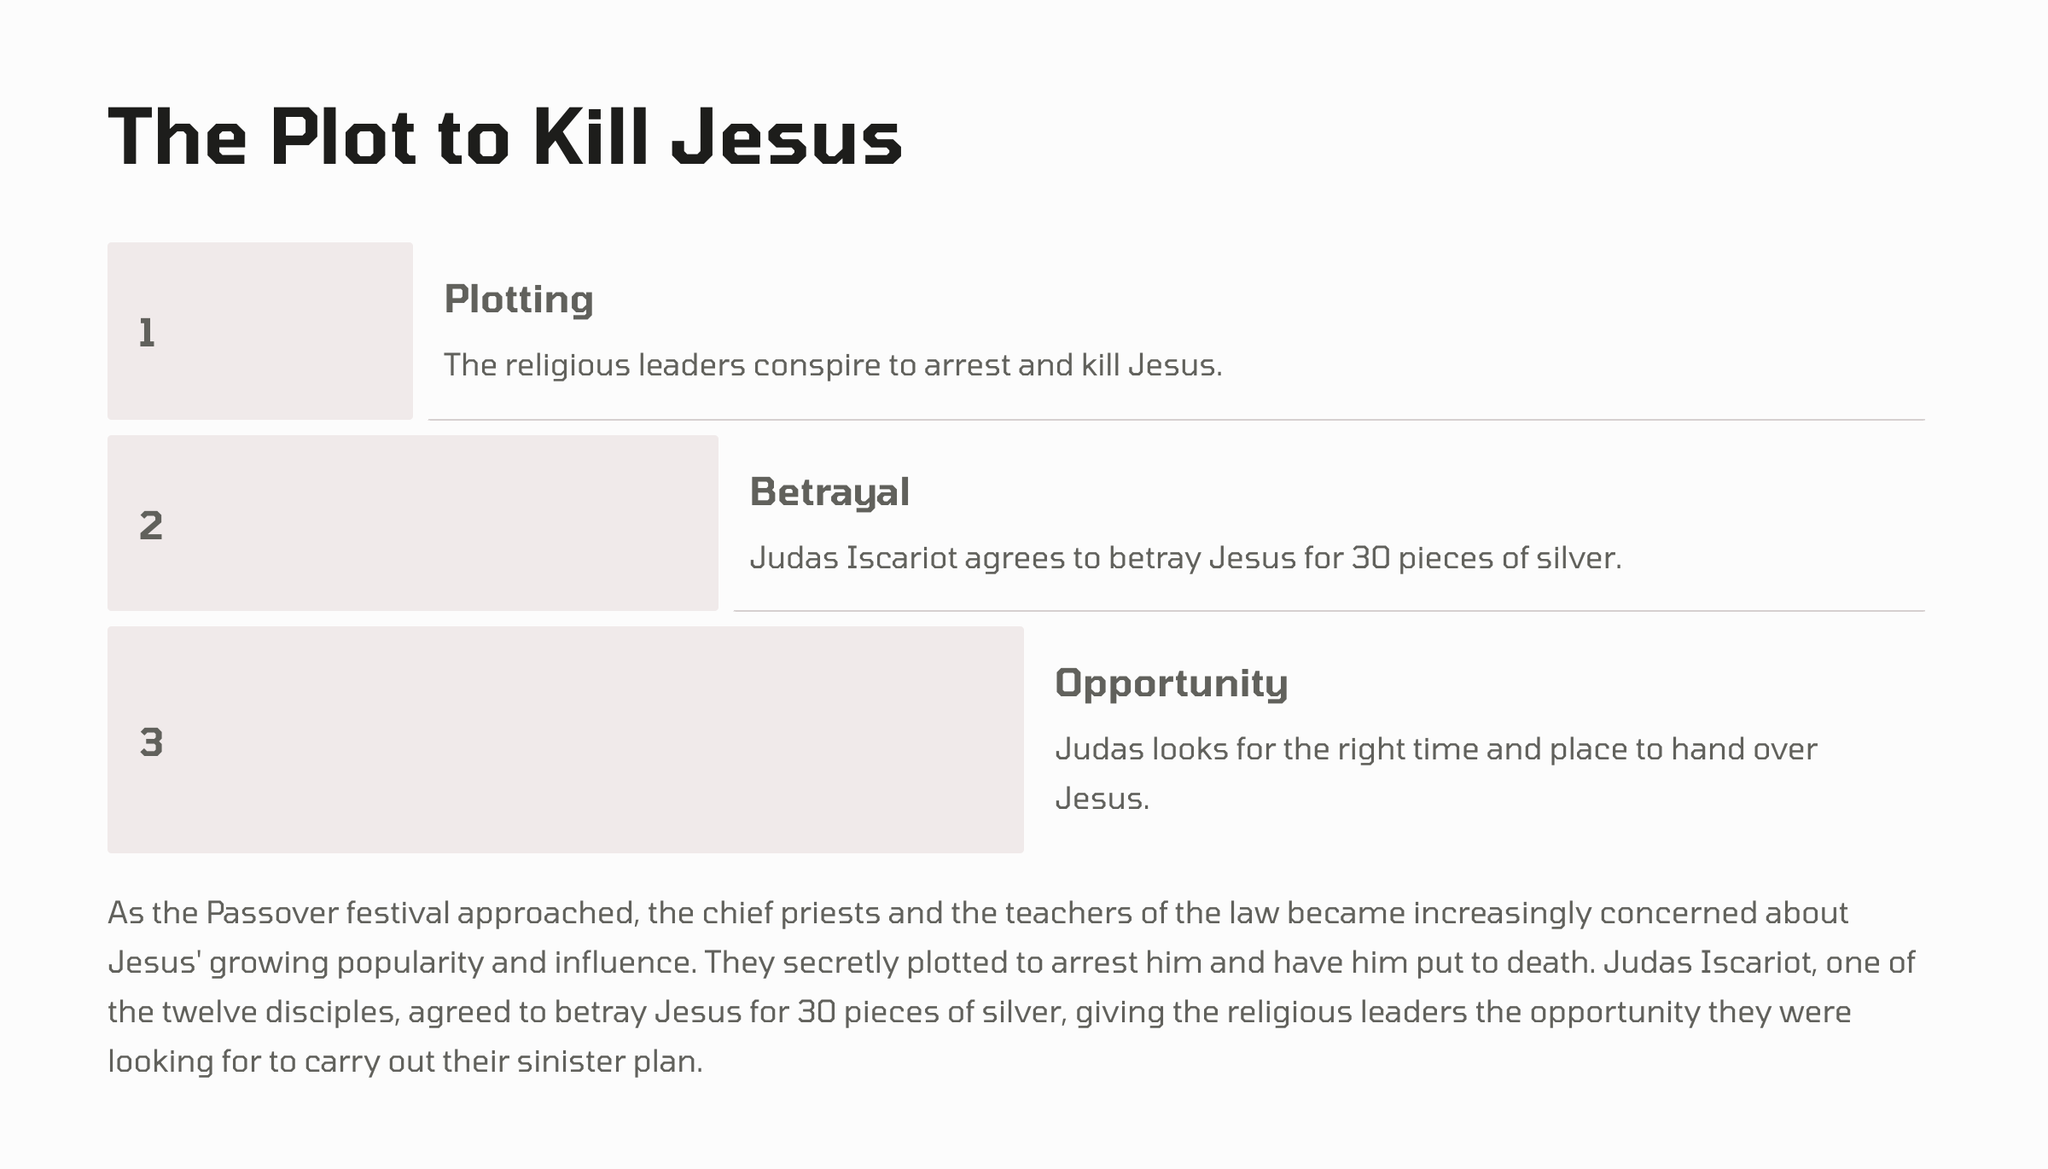Click the word "Jesus" in the slide title

786,137
